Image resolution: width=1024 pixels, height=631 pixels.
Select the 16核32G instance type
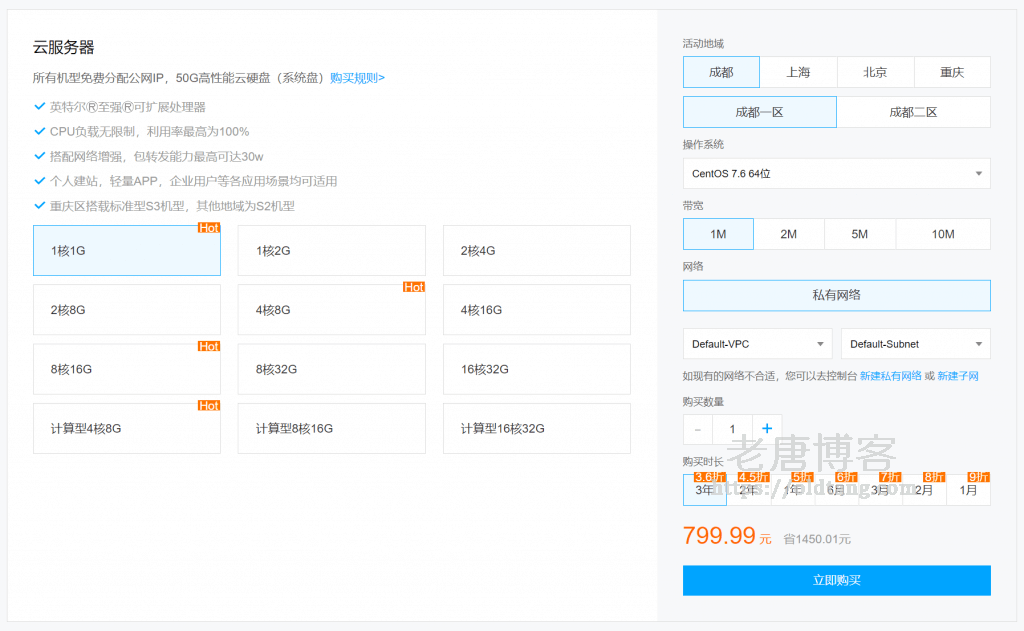(536, 368)
